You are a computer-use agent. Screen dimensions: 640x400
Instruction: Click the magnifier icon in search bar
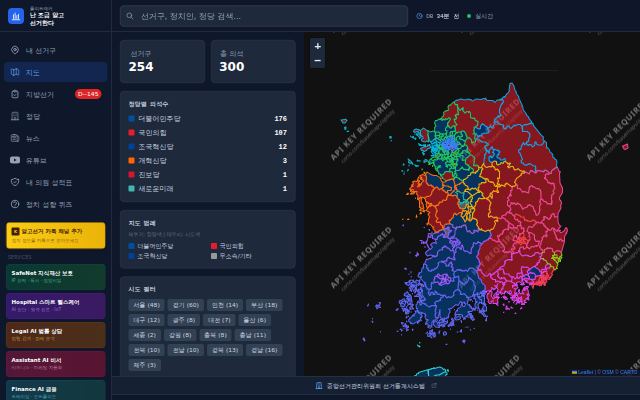[x=130, y=16]
